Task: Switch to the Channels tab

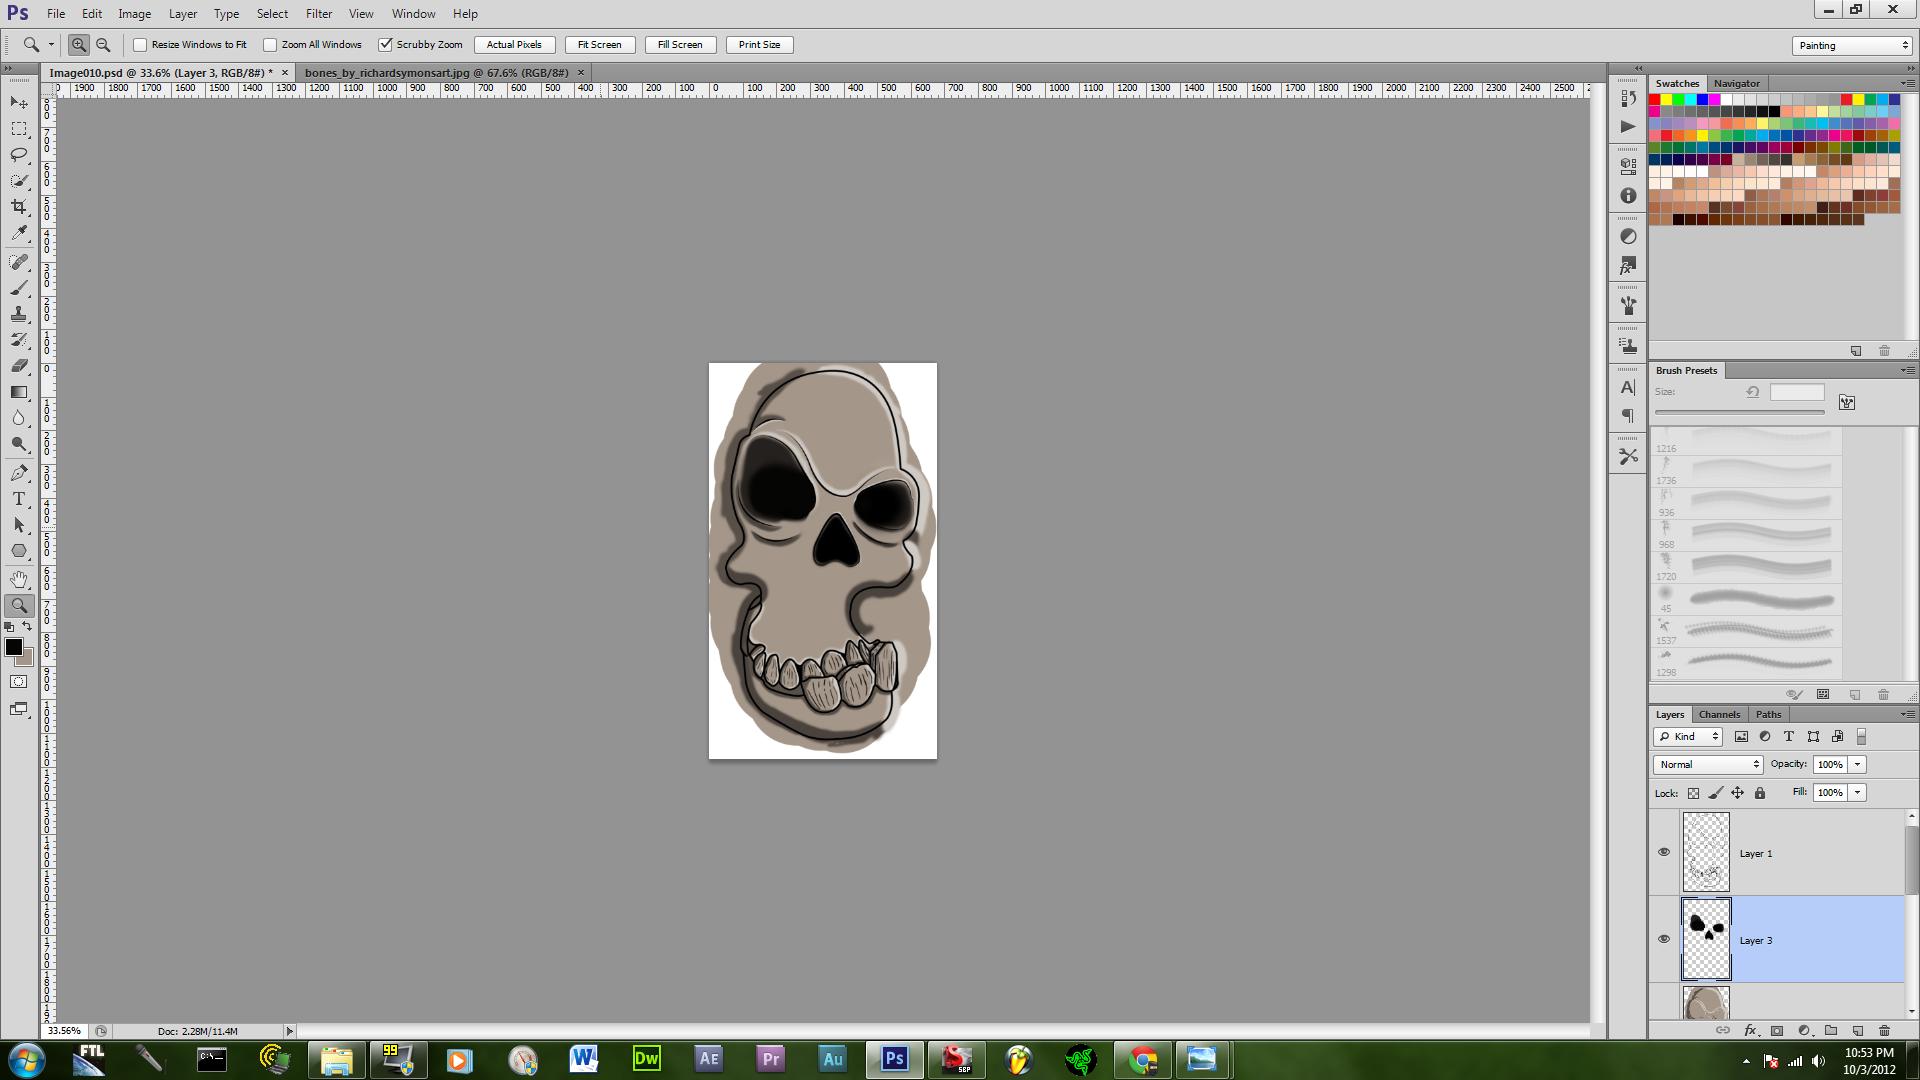Action: tap(1719, 714)
